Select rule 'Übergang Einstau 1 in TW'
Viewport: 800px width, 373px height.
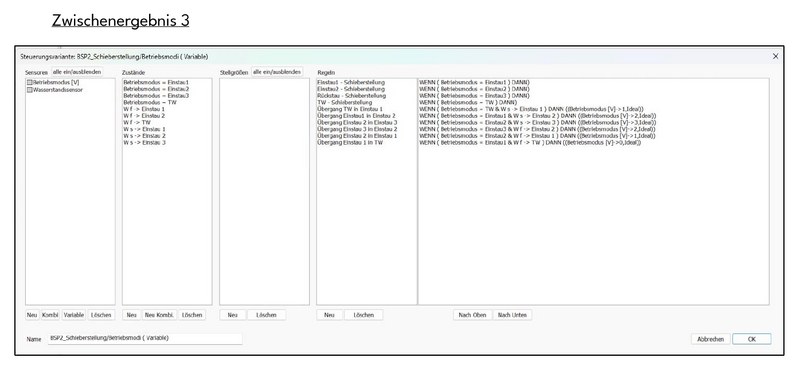pos(349,142)
